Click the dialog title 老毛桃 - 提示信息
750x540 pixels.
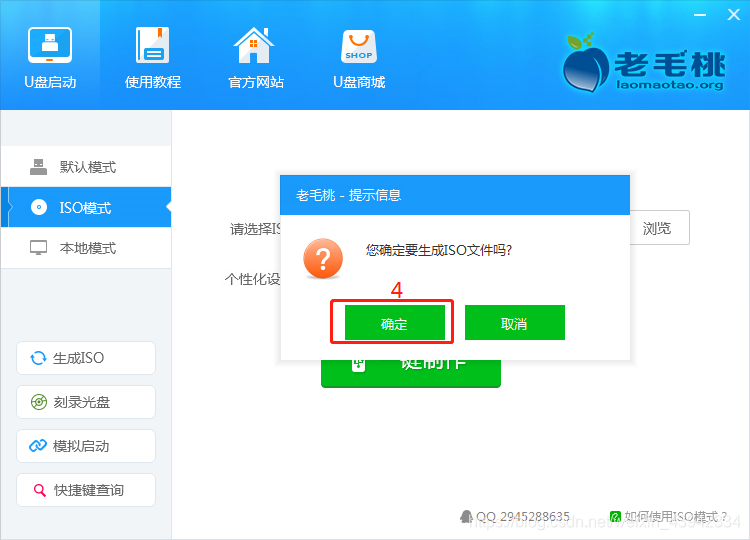[349, 195]
